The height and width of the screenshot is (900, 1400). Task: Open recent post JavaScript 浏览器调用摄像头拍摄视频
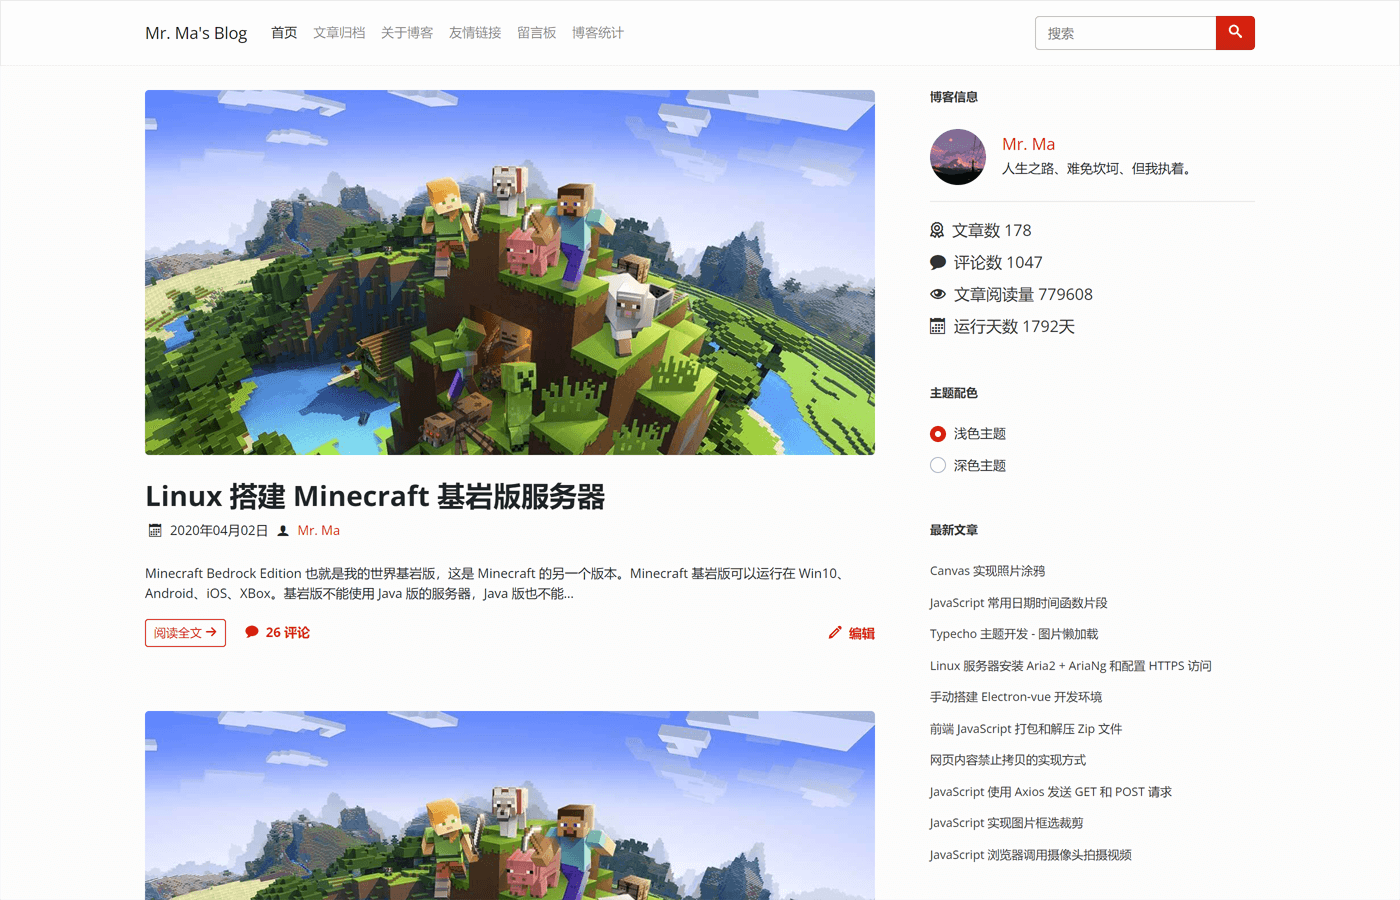click(x=1031, y=855)
